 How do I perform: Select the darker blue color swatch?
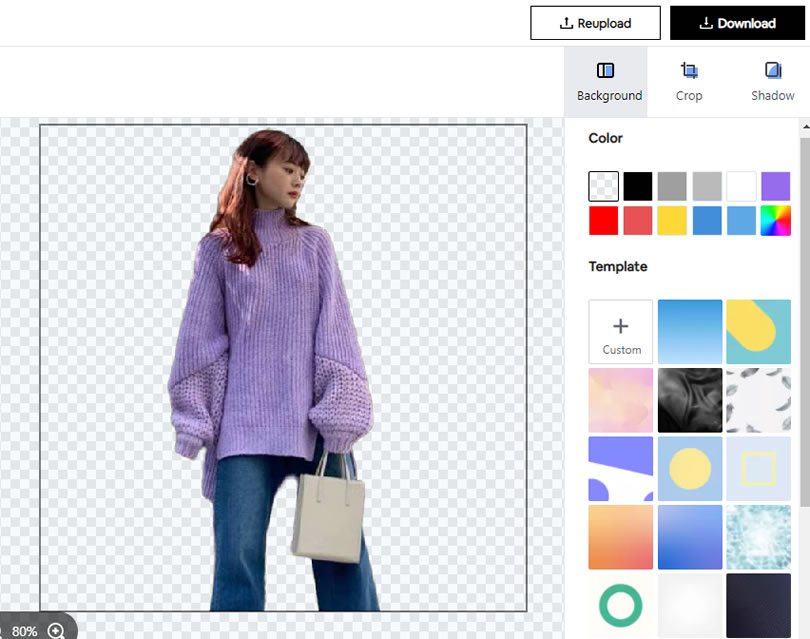pos(707,221)
